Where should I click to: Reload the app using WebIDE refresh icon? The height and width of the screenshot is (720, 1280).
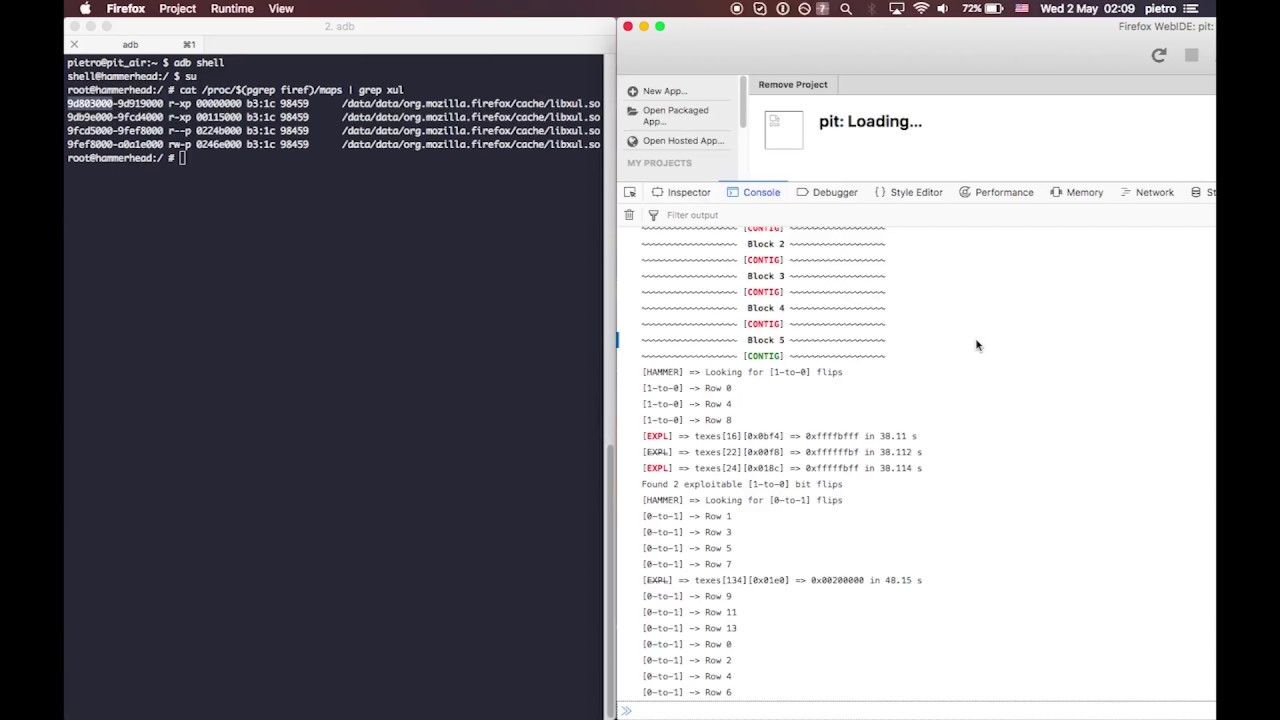pos(1158,56)
